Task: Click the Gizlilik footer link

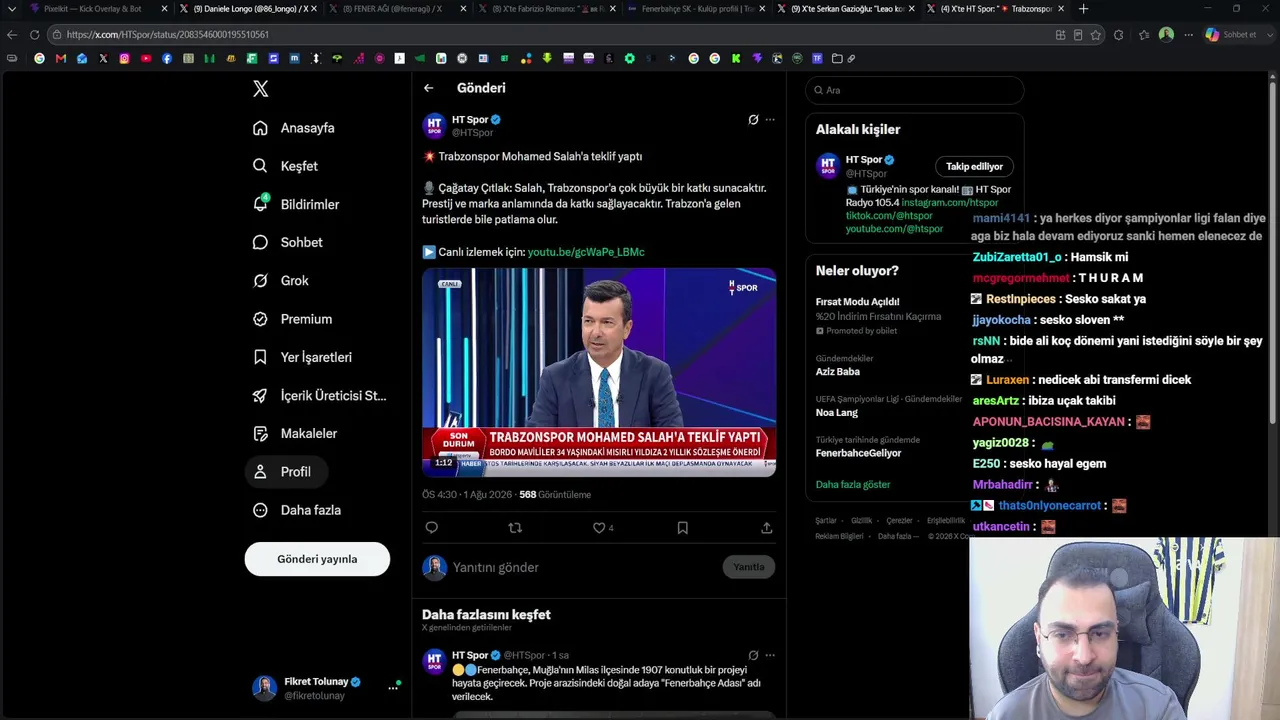Action: point(861,520)
